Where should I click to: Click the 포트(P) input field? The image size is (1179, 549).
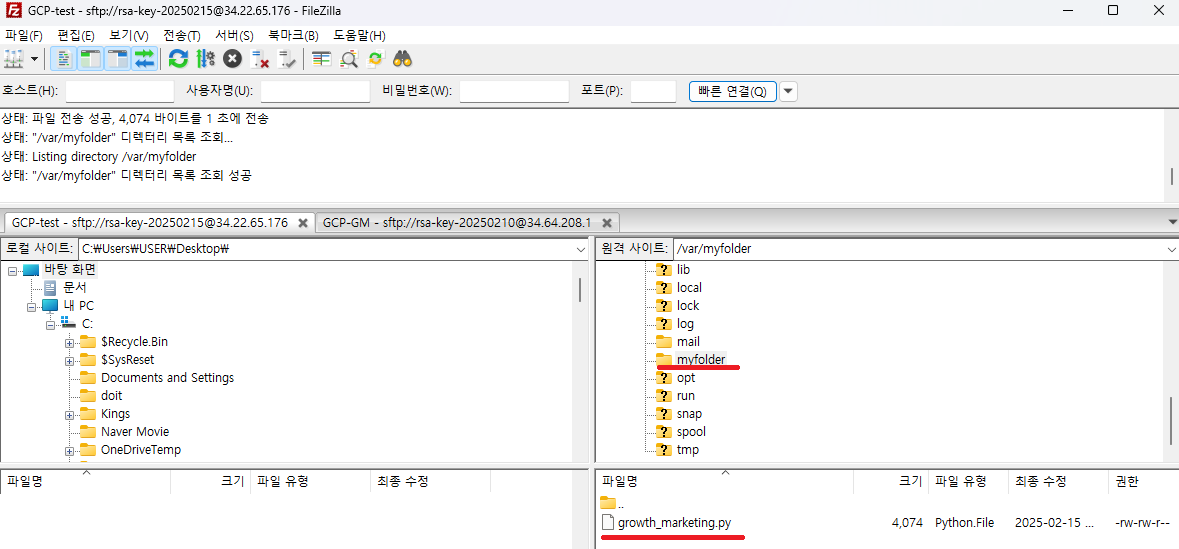click(653, 92)
